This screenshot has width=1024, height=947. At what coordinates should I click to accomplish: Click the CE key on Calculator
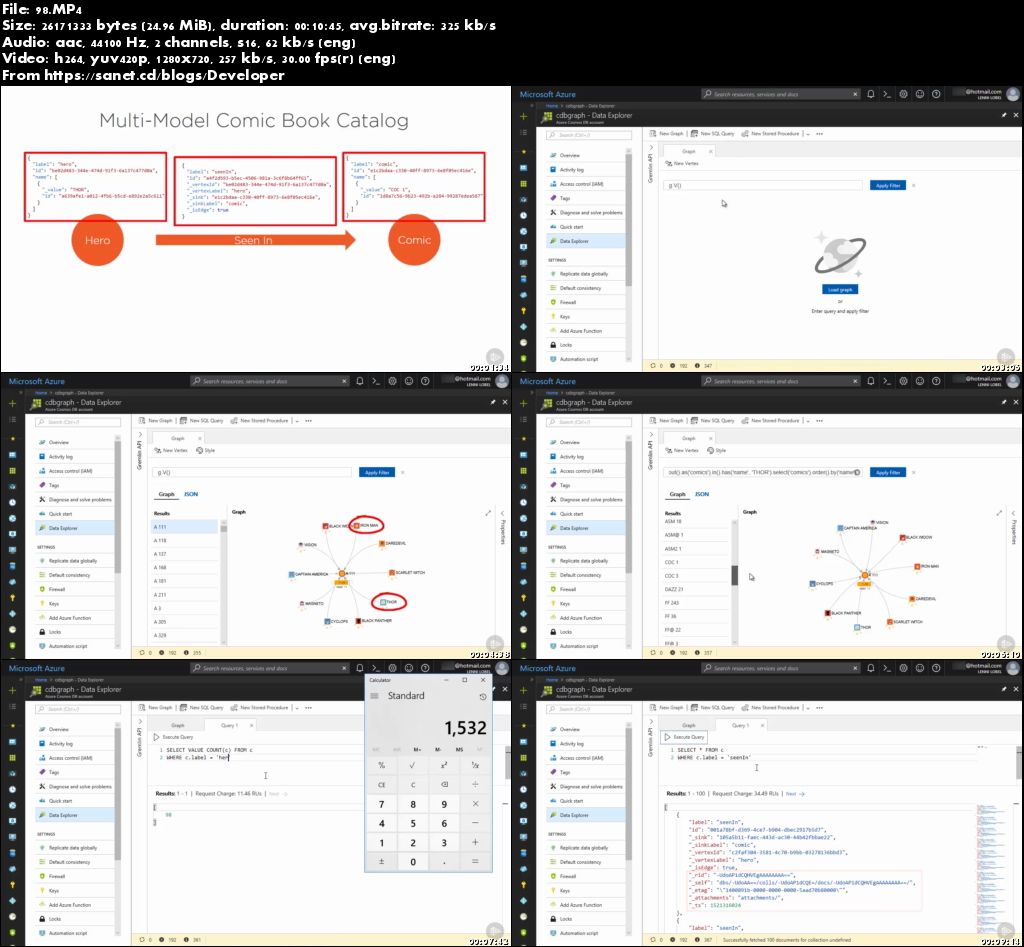pos(381,784)
